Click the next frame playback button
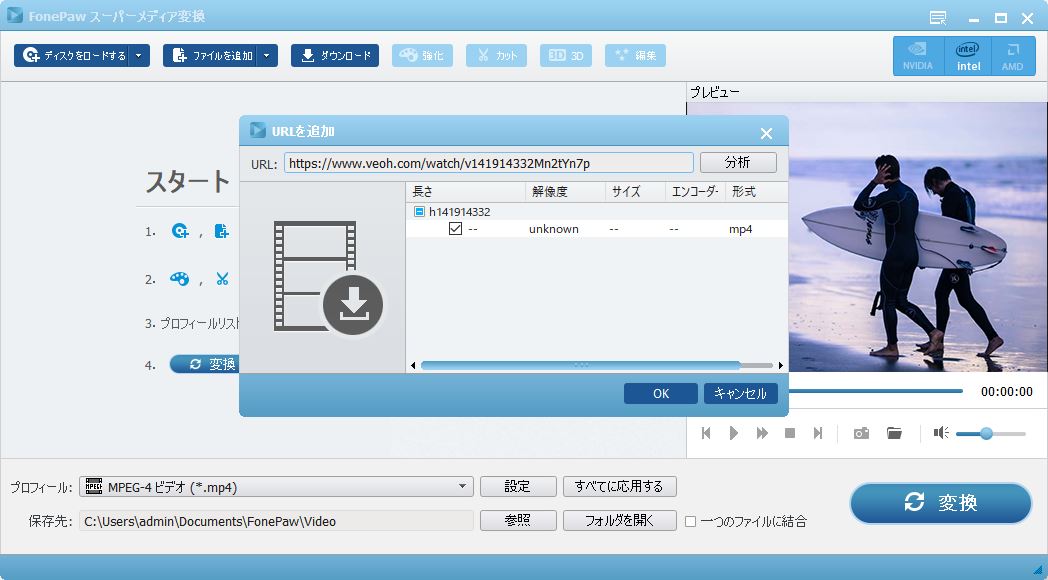Viewport: 1048px width, 580px height. coord(817,433)
